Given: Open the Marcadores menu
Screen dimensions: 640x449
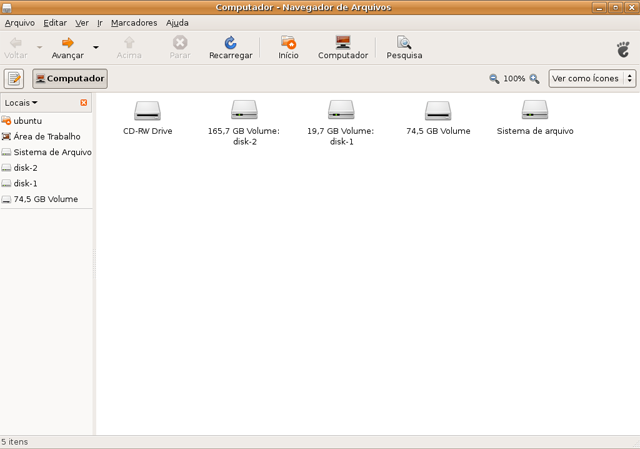Looking at the screenshot, I should (x=134, y=23).
